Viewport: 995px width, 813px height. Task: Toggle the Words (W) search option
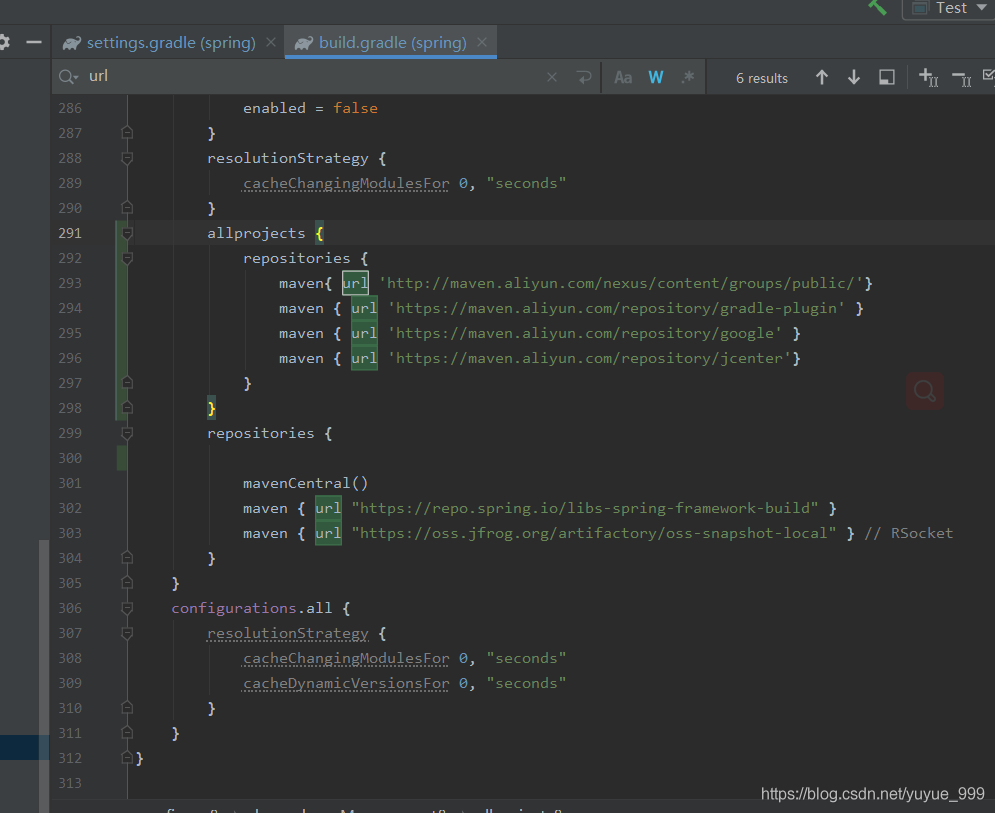[656, 77]
